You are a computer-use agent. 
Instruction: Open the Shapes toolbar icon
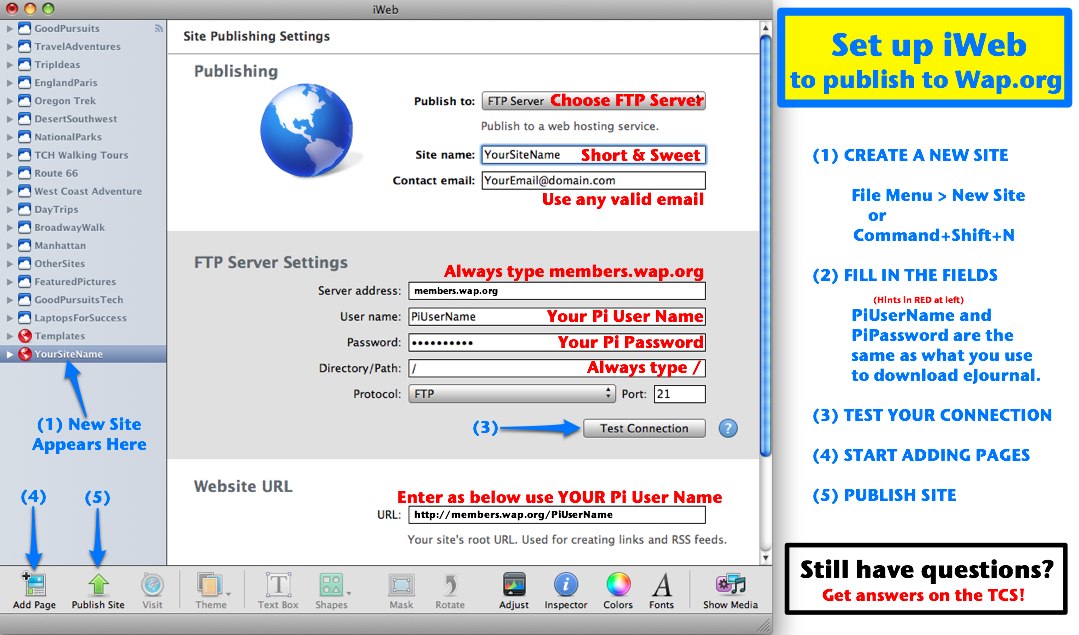click(332, 585)
